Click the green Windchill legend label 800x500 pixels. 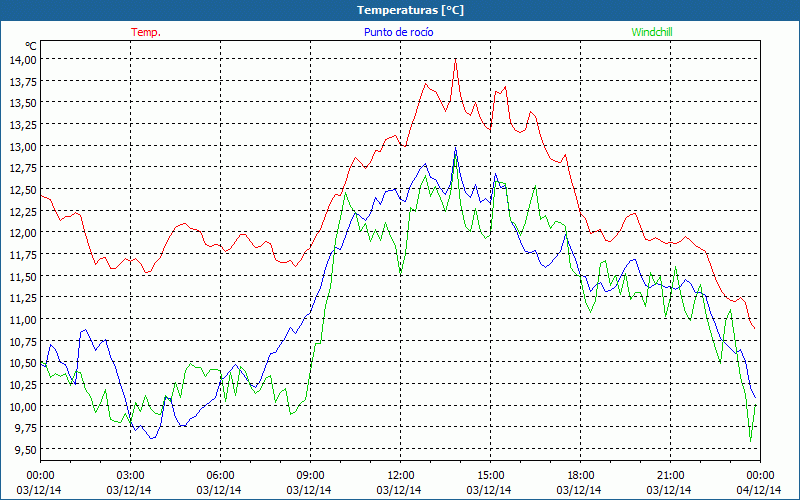pos(652,32)
